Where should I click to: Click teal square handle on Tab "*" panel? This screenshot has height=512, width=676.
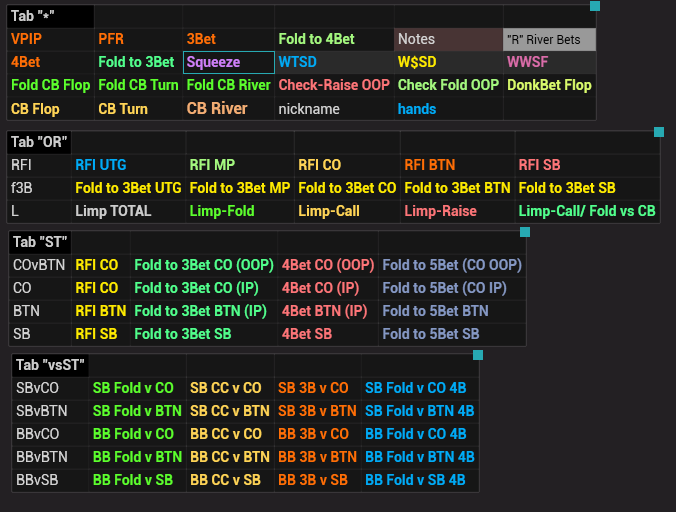click(x=595, y=6)
